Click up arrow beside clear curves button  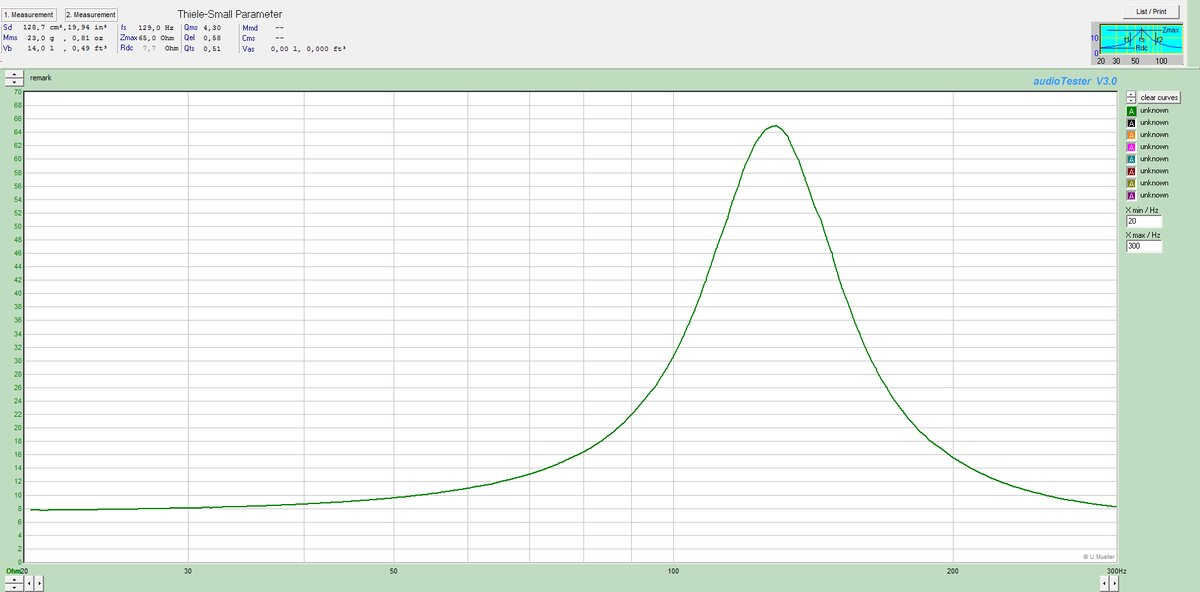click(1131, 94)
